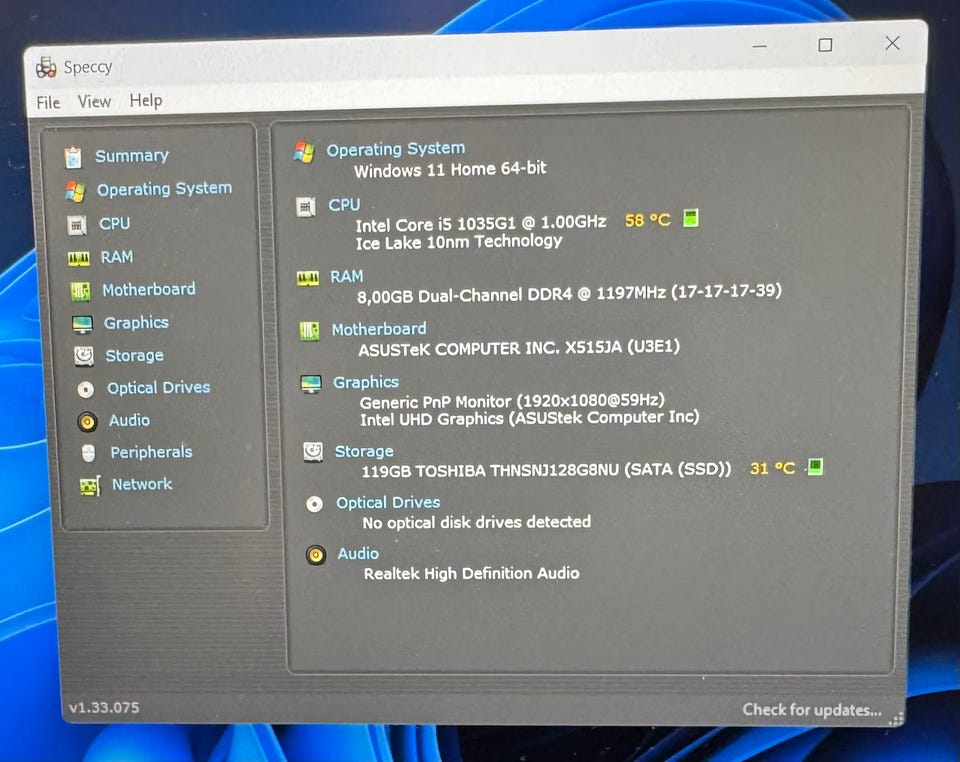Click CPU chip icon in summary pane
Image resolution: width=960 pixels, height=762 pixels.
[x=306, y=207]
